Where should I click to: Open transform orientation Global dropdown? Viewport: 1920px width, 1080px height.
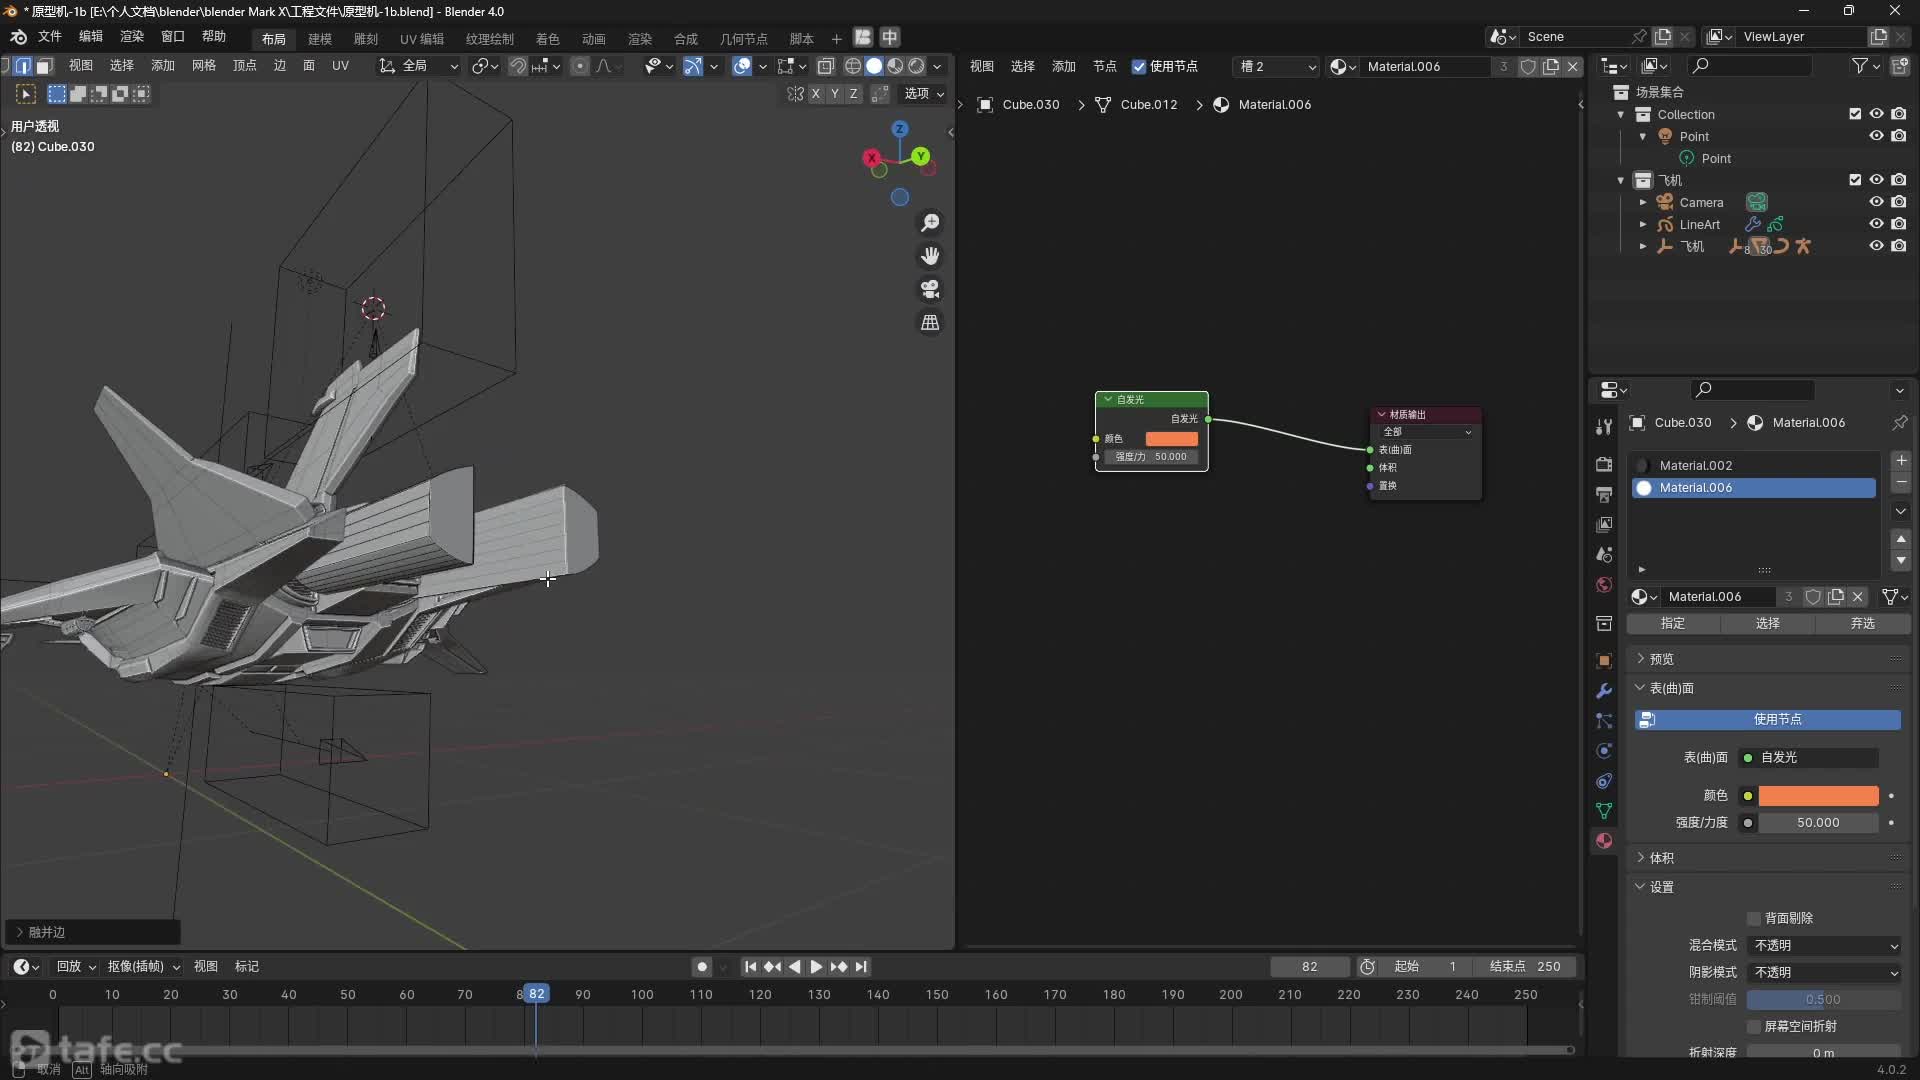click(x=418, y=66)
